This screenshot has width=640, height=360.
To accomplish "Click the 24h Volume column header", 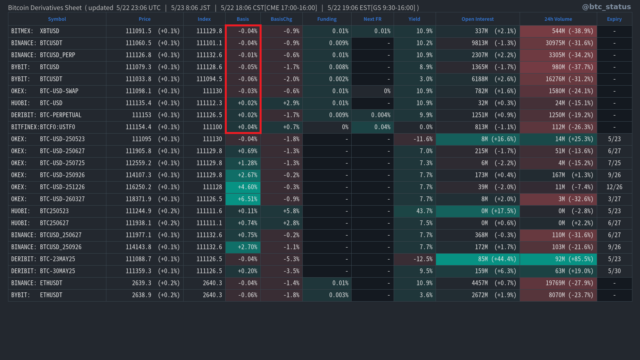I will [x=558, y=19].
